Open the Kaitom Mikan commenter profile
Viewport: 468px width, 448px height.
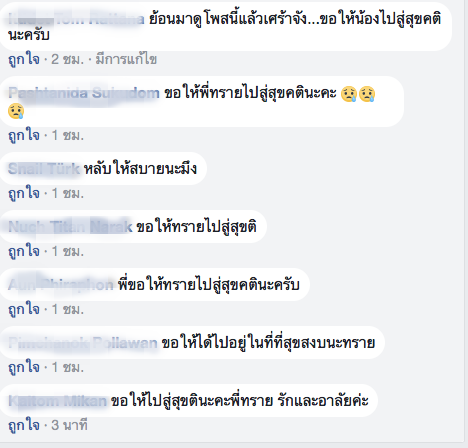[57, 401]
